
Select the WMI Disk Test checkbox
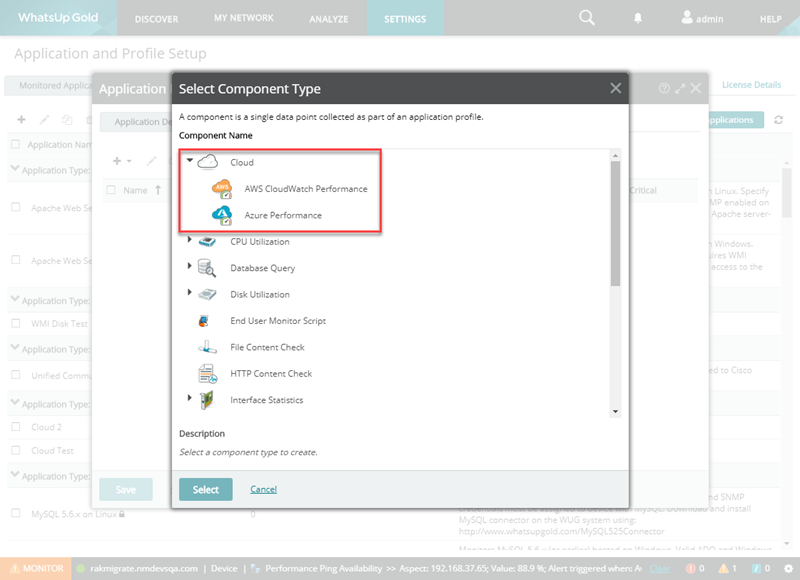point(16,323)
